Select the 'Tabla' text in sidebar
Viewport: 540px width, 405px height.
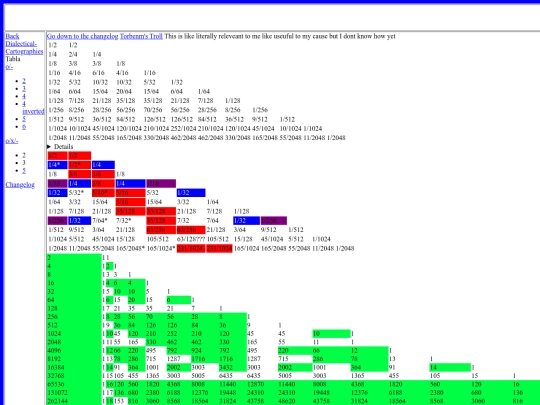click(x=13, y=59)
